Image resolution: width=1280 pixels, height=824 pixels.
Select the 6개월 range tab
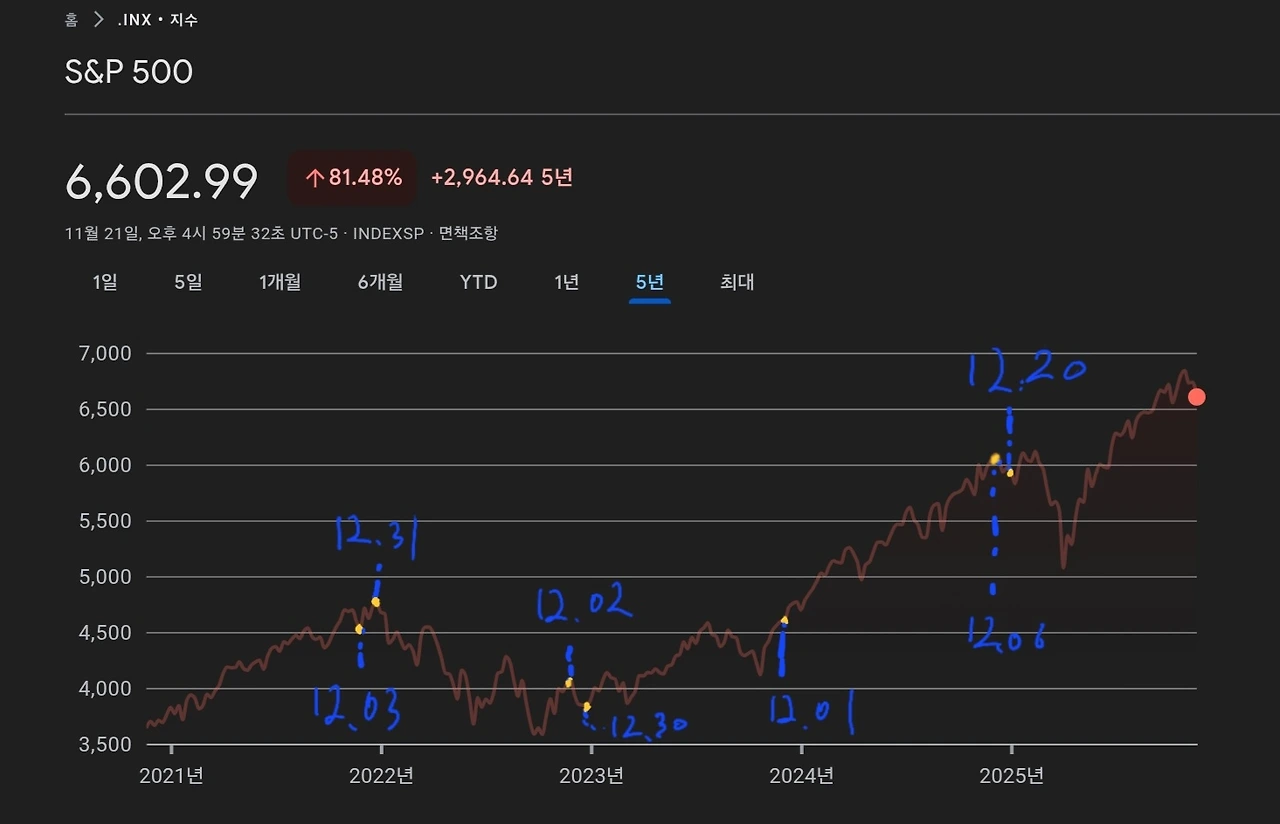point(380,282)
